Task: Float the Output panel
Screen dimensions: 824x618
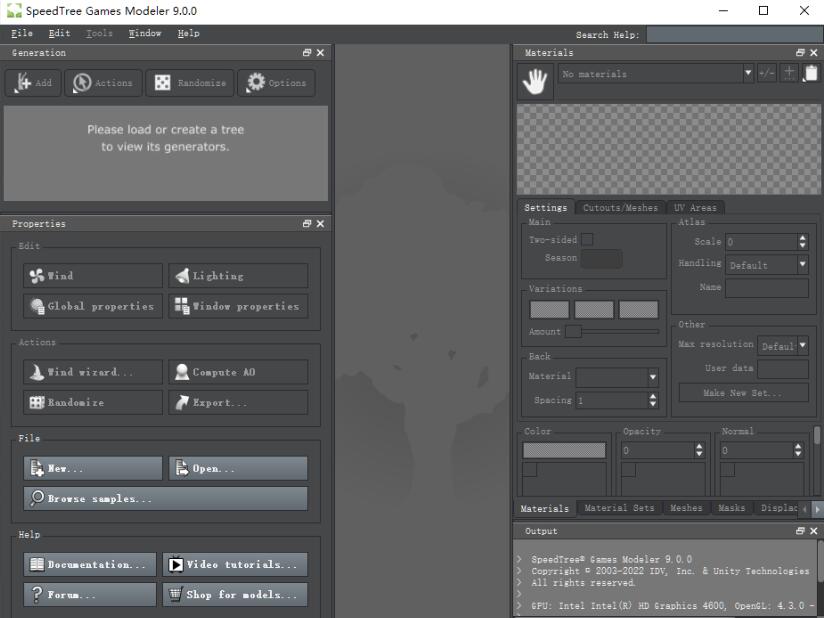Action: tap(800, 531)
